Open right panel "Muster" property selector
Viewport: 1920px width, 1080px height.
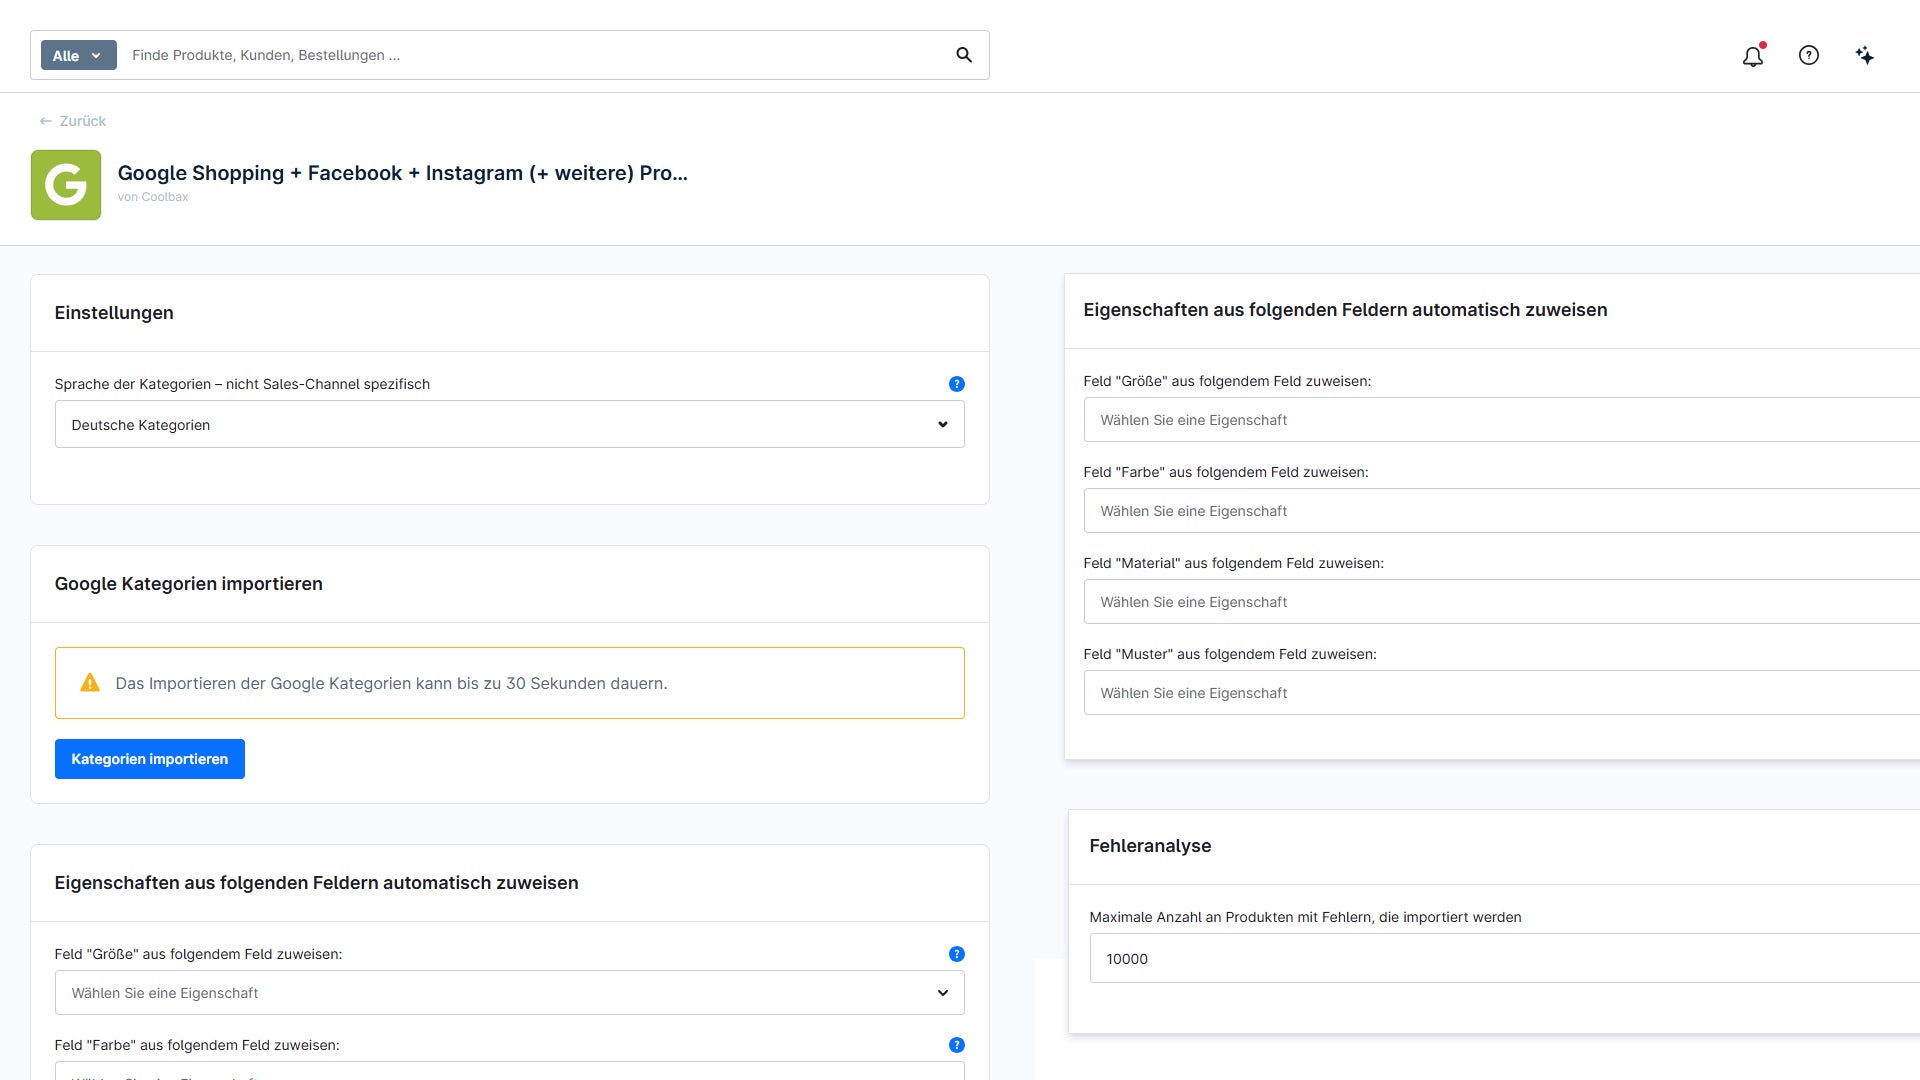[1502, 693]
